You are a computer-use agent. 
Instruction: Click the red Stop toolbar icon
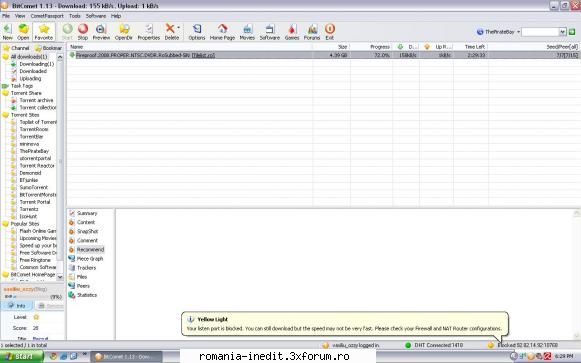(x=83, y=29)
